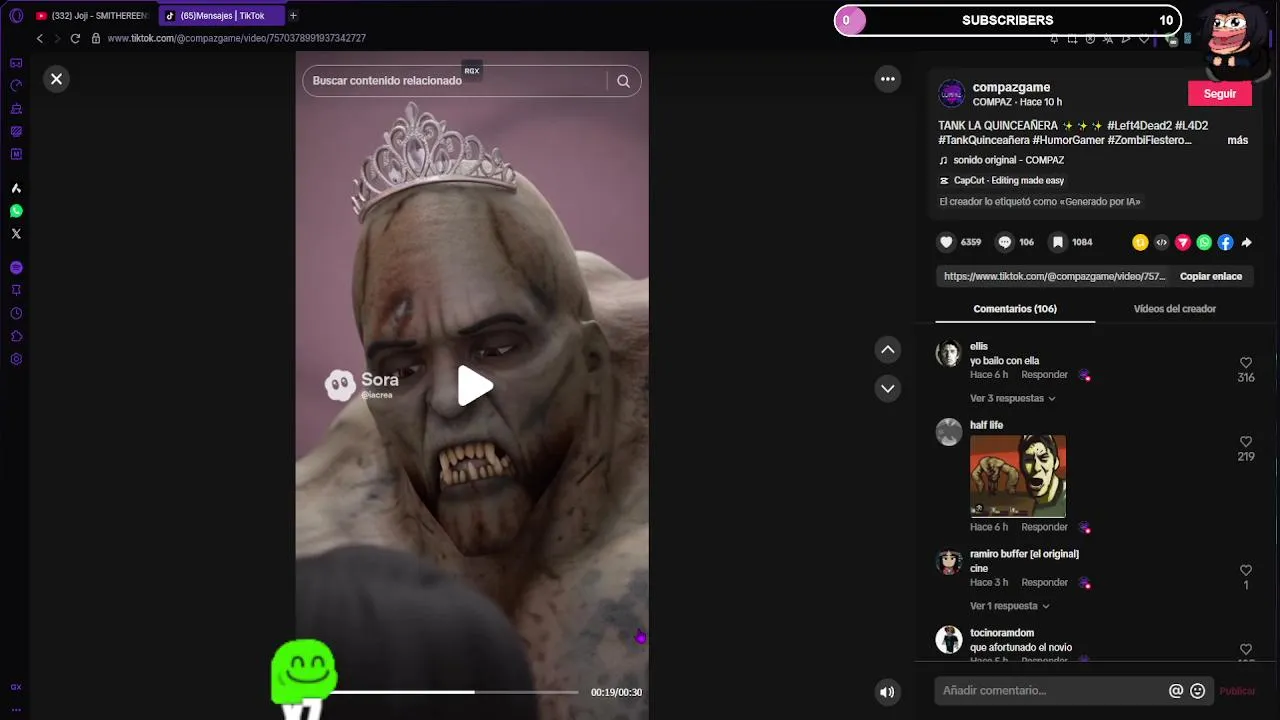This screenshot has width=1280, height=720.
Task: Like ellis's comment
Action: 1246,363
